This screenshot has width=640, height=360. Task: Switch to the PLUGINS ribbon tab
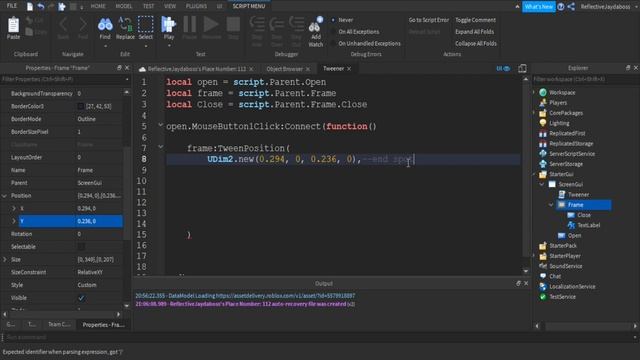pyautogui.click(x=196, y=6)
